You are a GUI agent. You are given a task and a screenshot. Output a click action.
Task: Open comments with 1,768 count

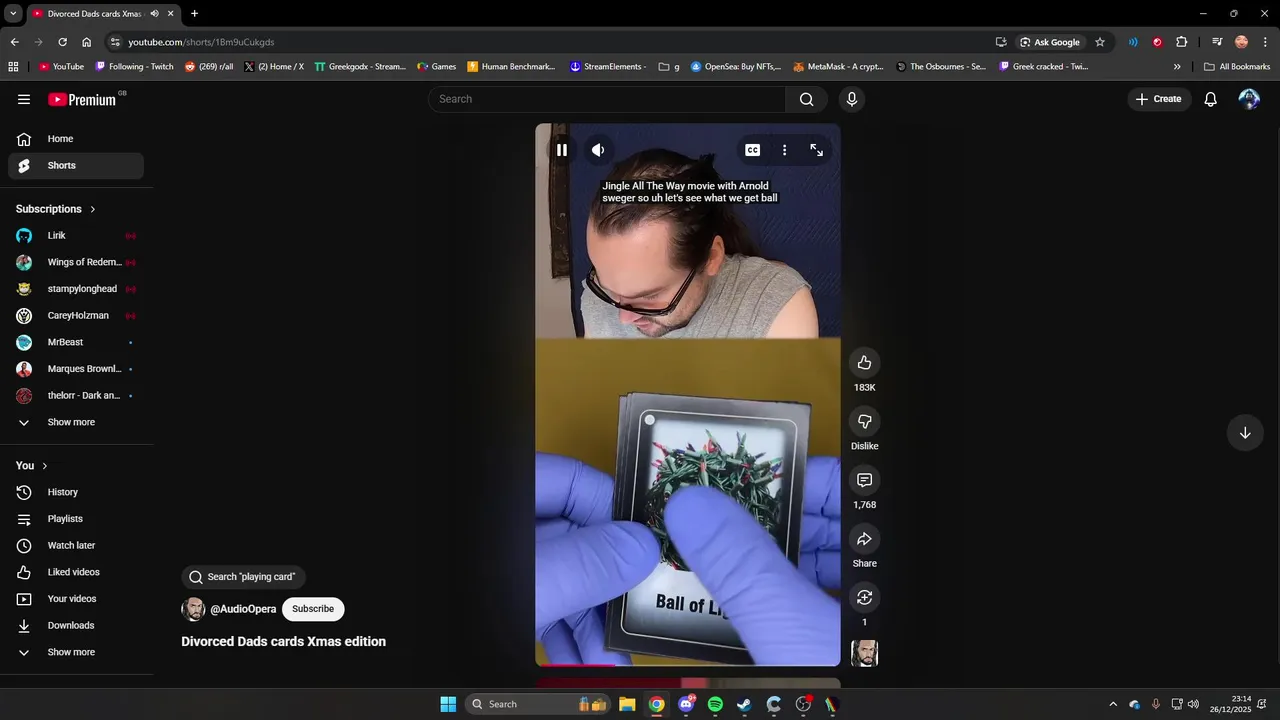tap(865, 481)
